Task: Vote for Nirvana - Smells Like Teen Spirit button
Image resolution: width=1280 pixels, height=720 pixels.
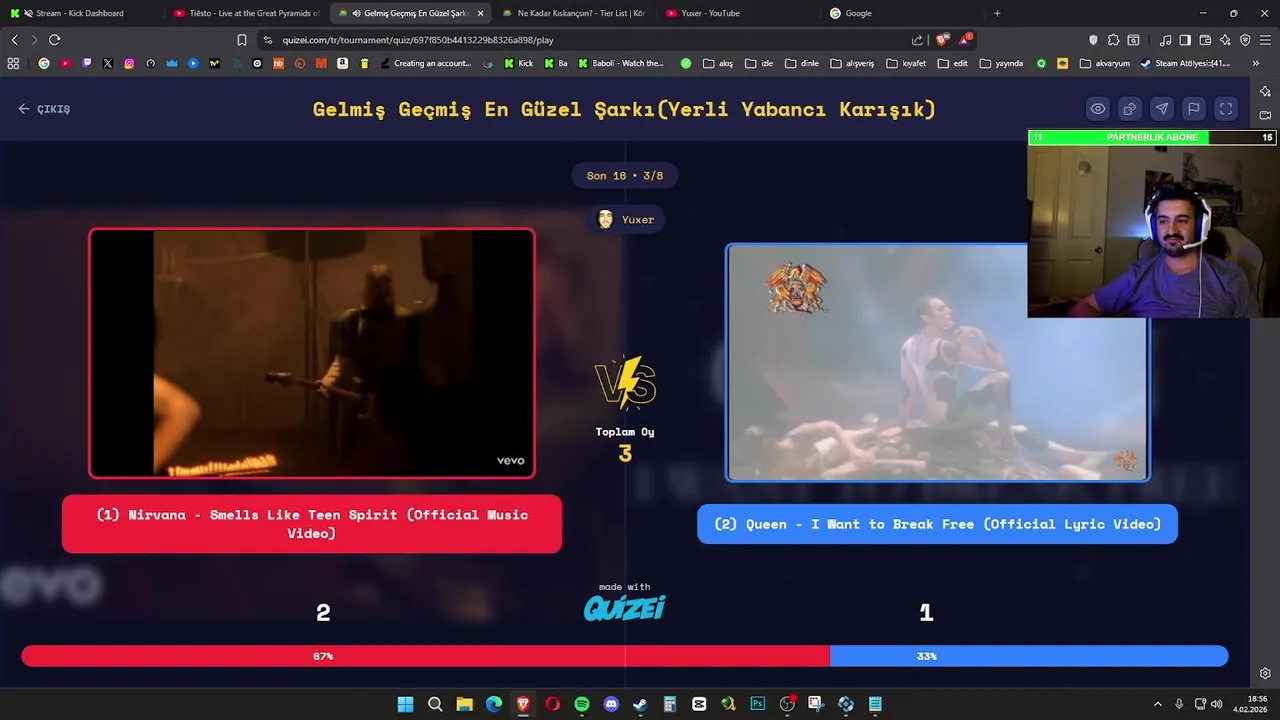Action: [x=312, y=524]
